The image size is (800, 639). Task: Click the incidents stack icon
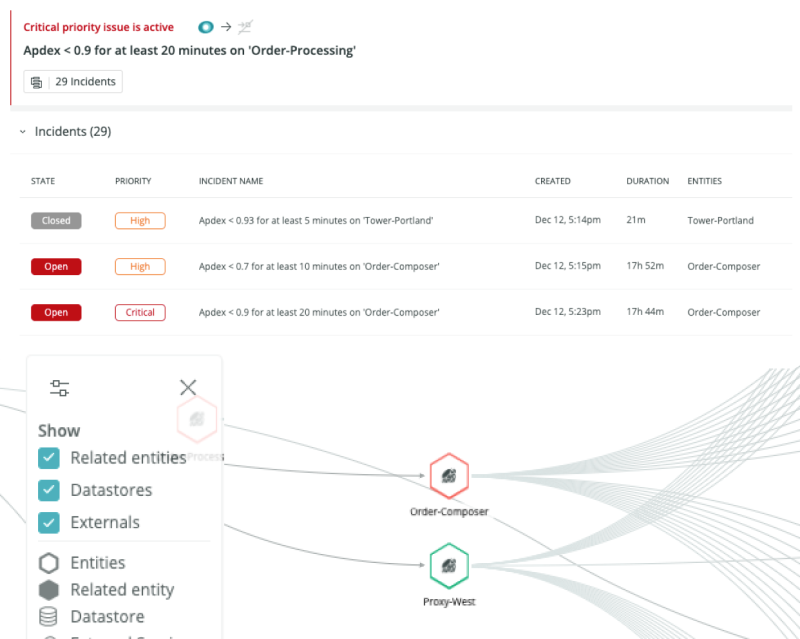[x=37, y=82]
